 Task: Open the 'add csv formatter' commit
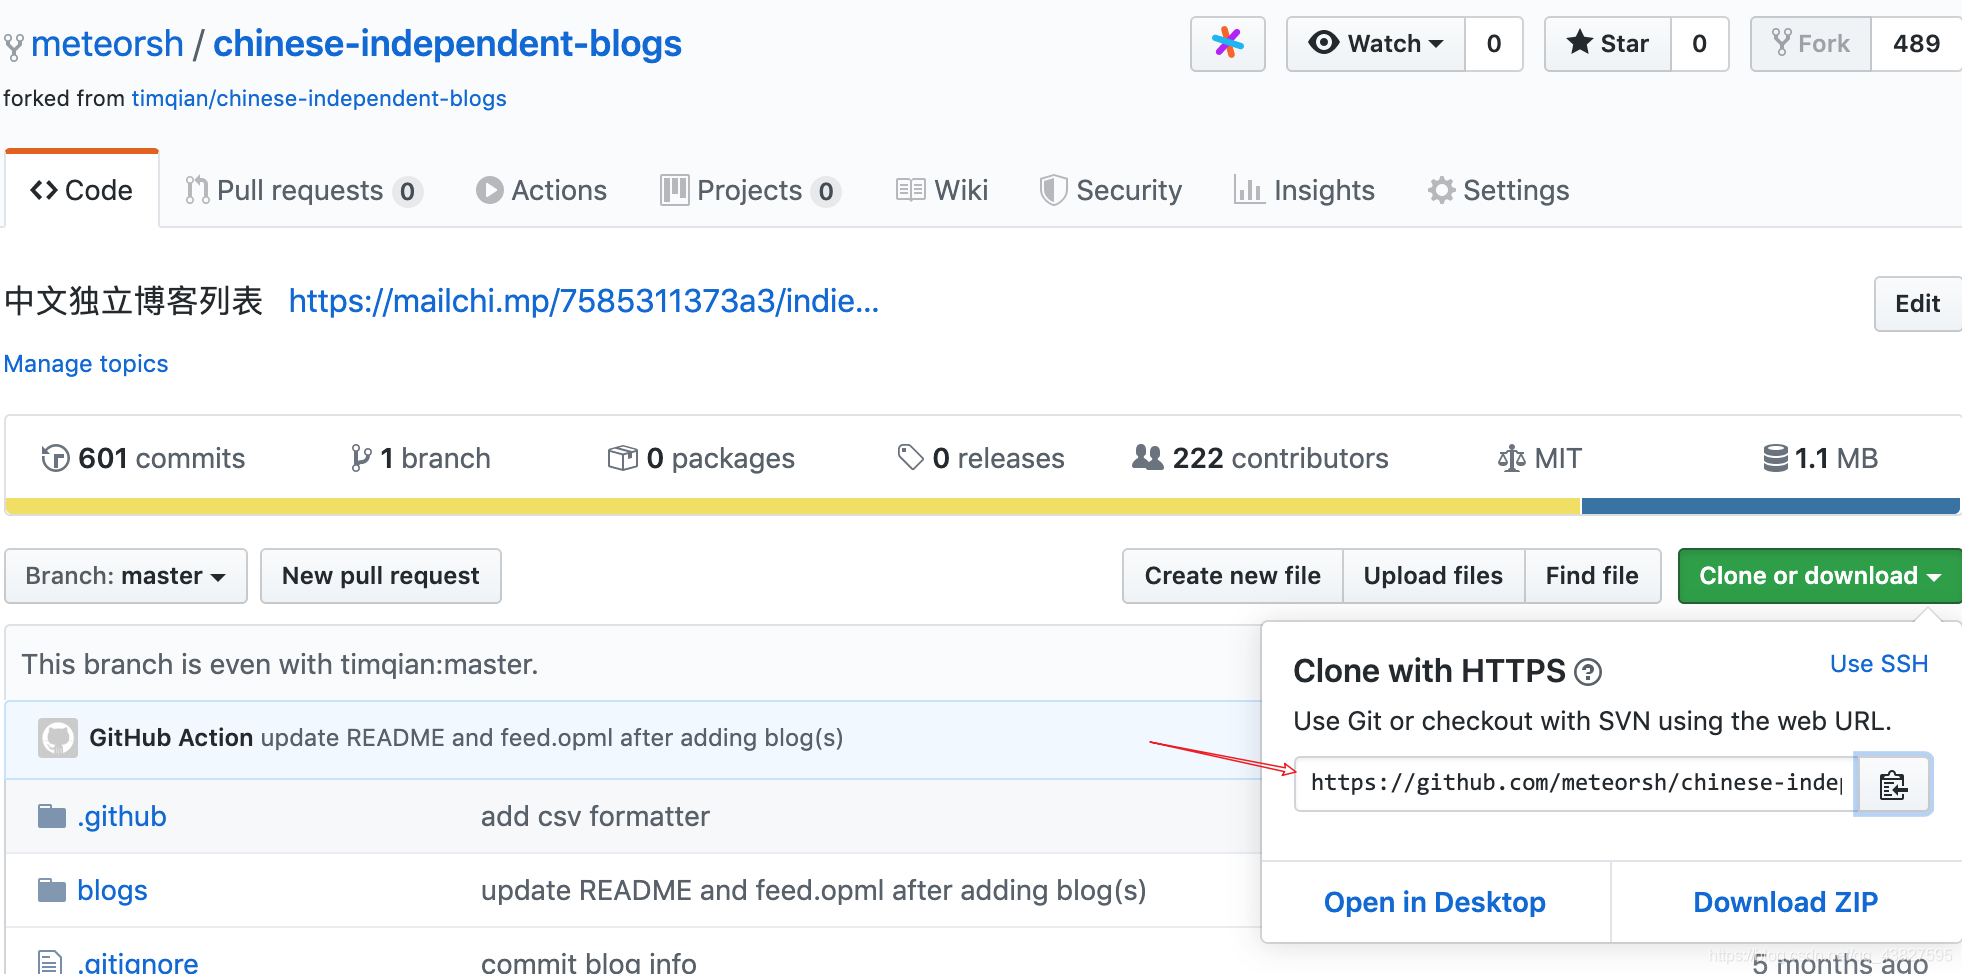[x=595, y=816]
